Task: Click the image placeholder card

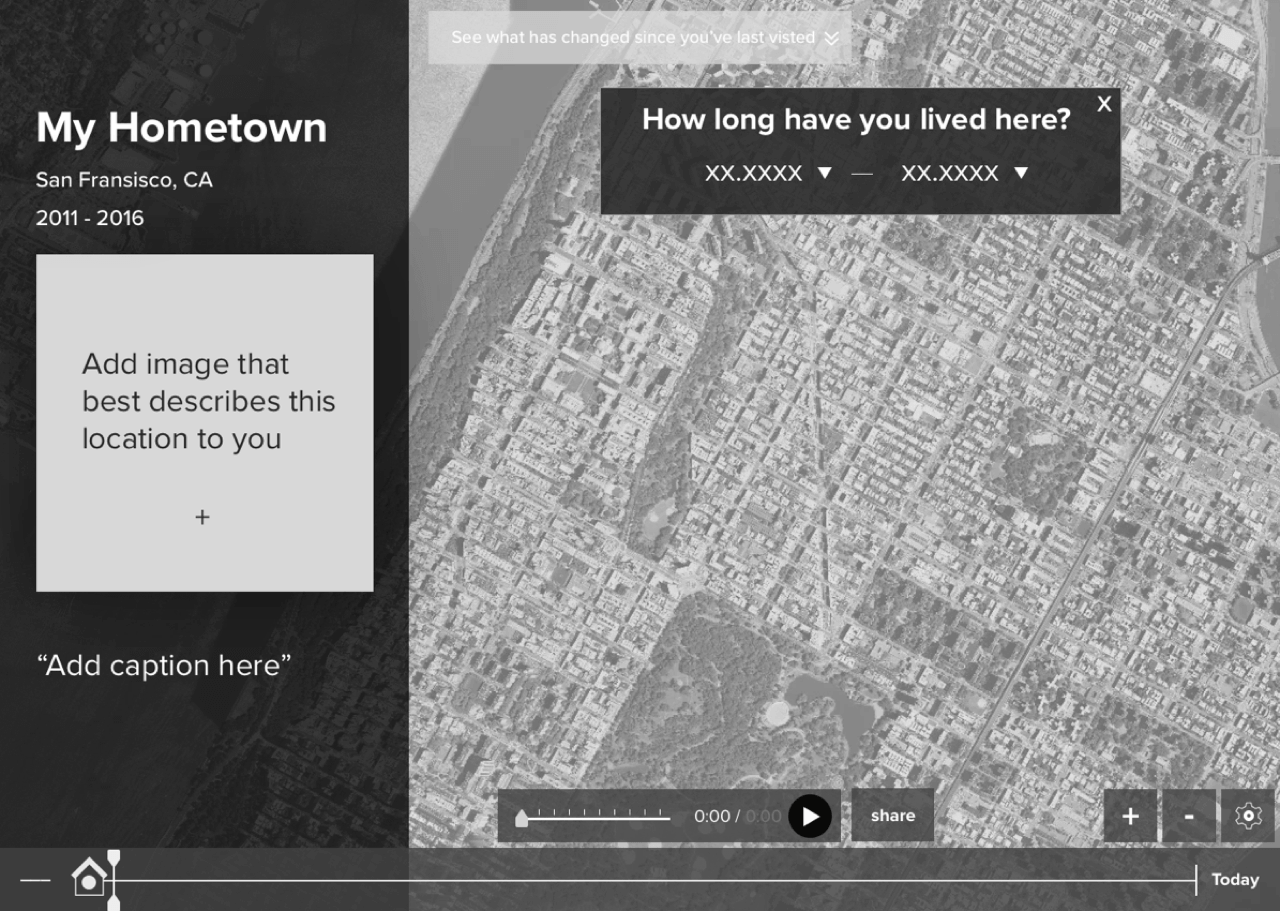Action: tap(204, 420)
